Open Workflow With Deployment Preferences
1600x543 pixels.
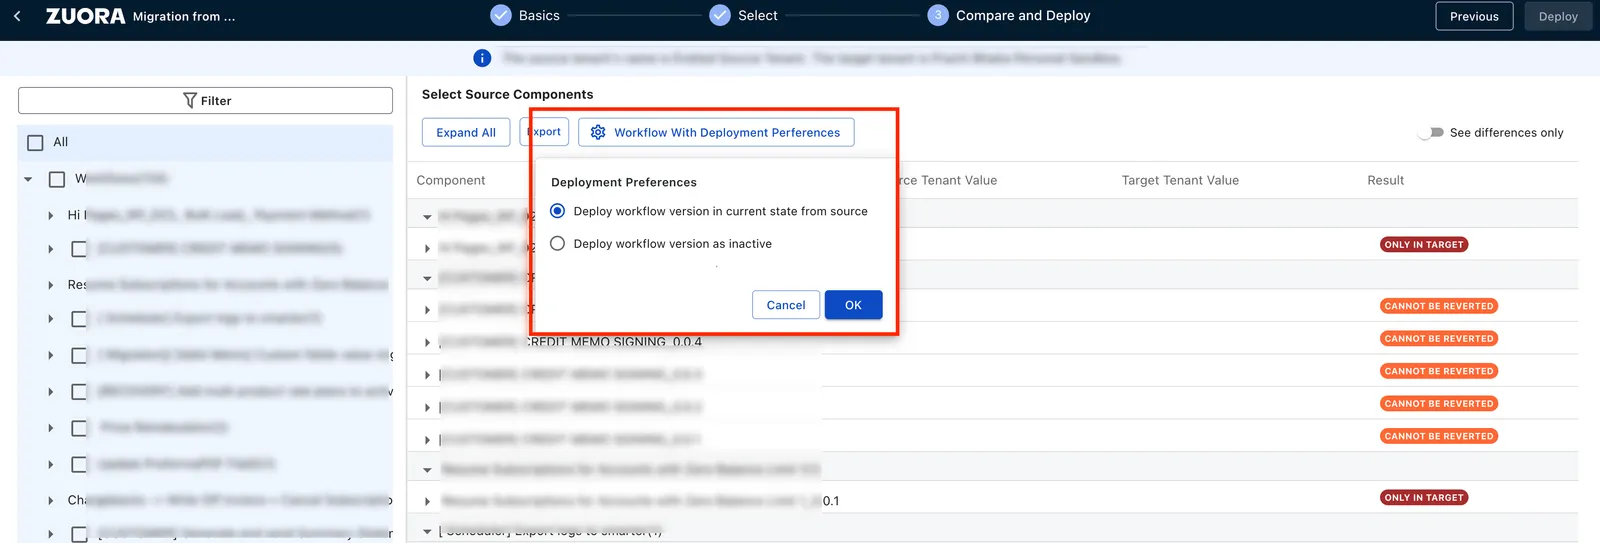point(716,132)
